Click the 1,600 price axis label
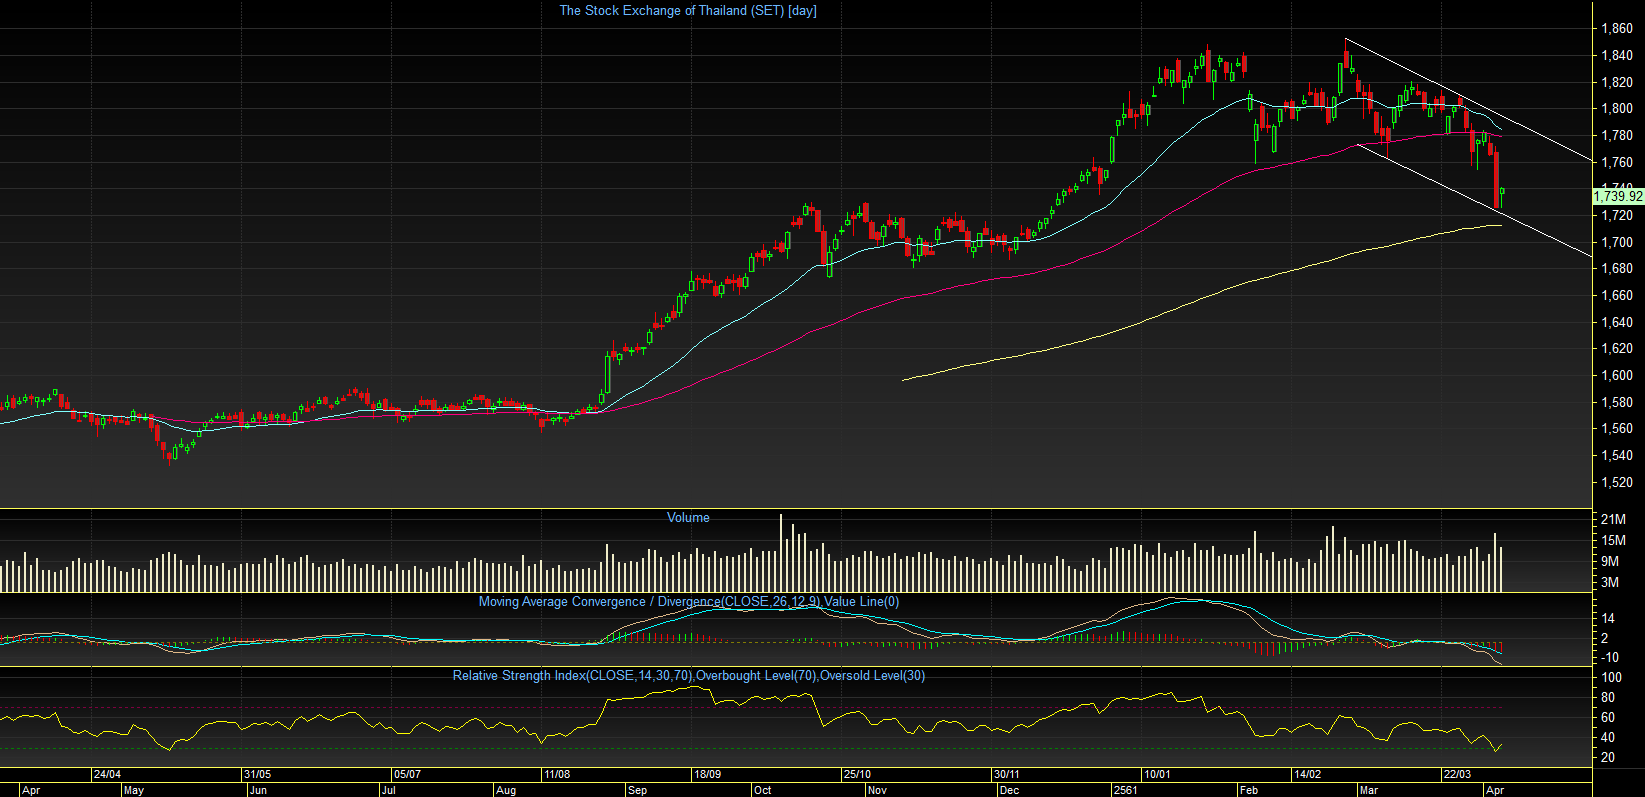The width and height of the screenshot is (1645, 797). [1617, 375]
